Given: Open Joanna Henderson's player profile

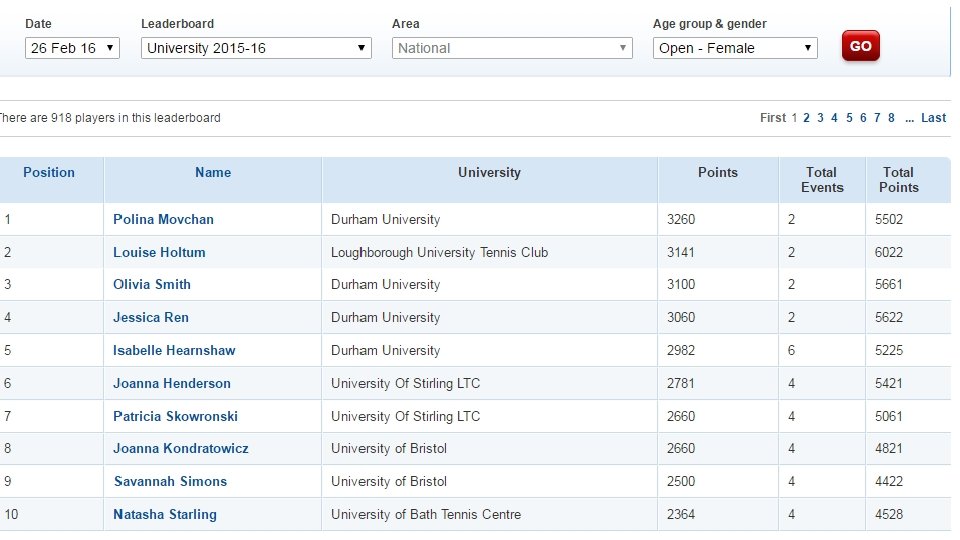Looking at the screenshot, I should pyautogui.click(x=172, y=384).
